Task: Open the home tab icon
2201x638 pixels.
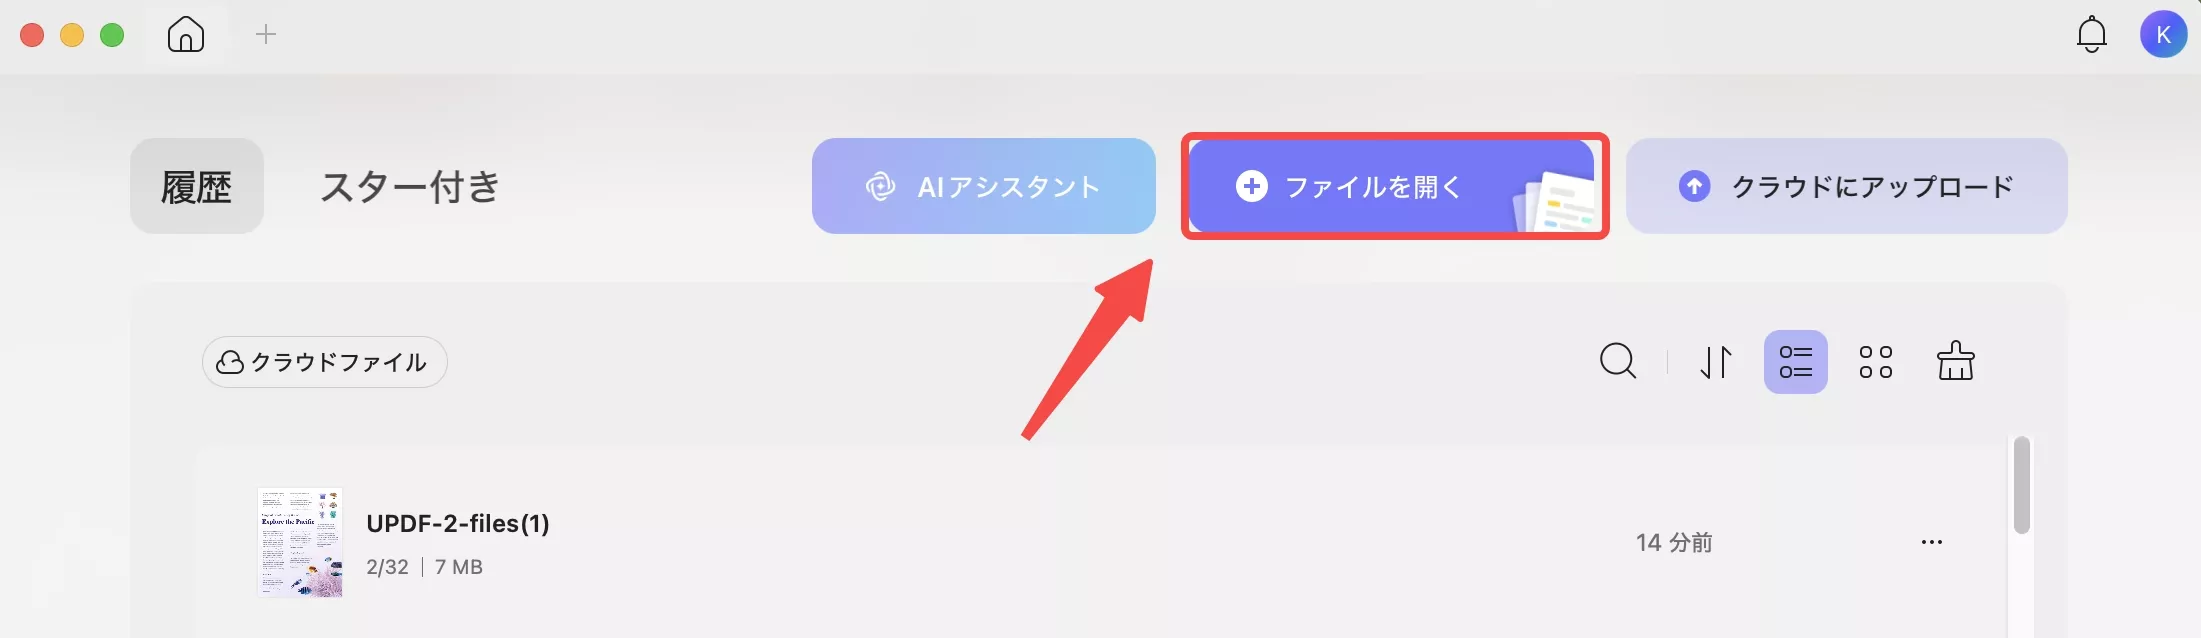Action: click(186, 34)
